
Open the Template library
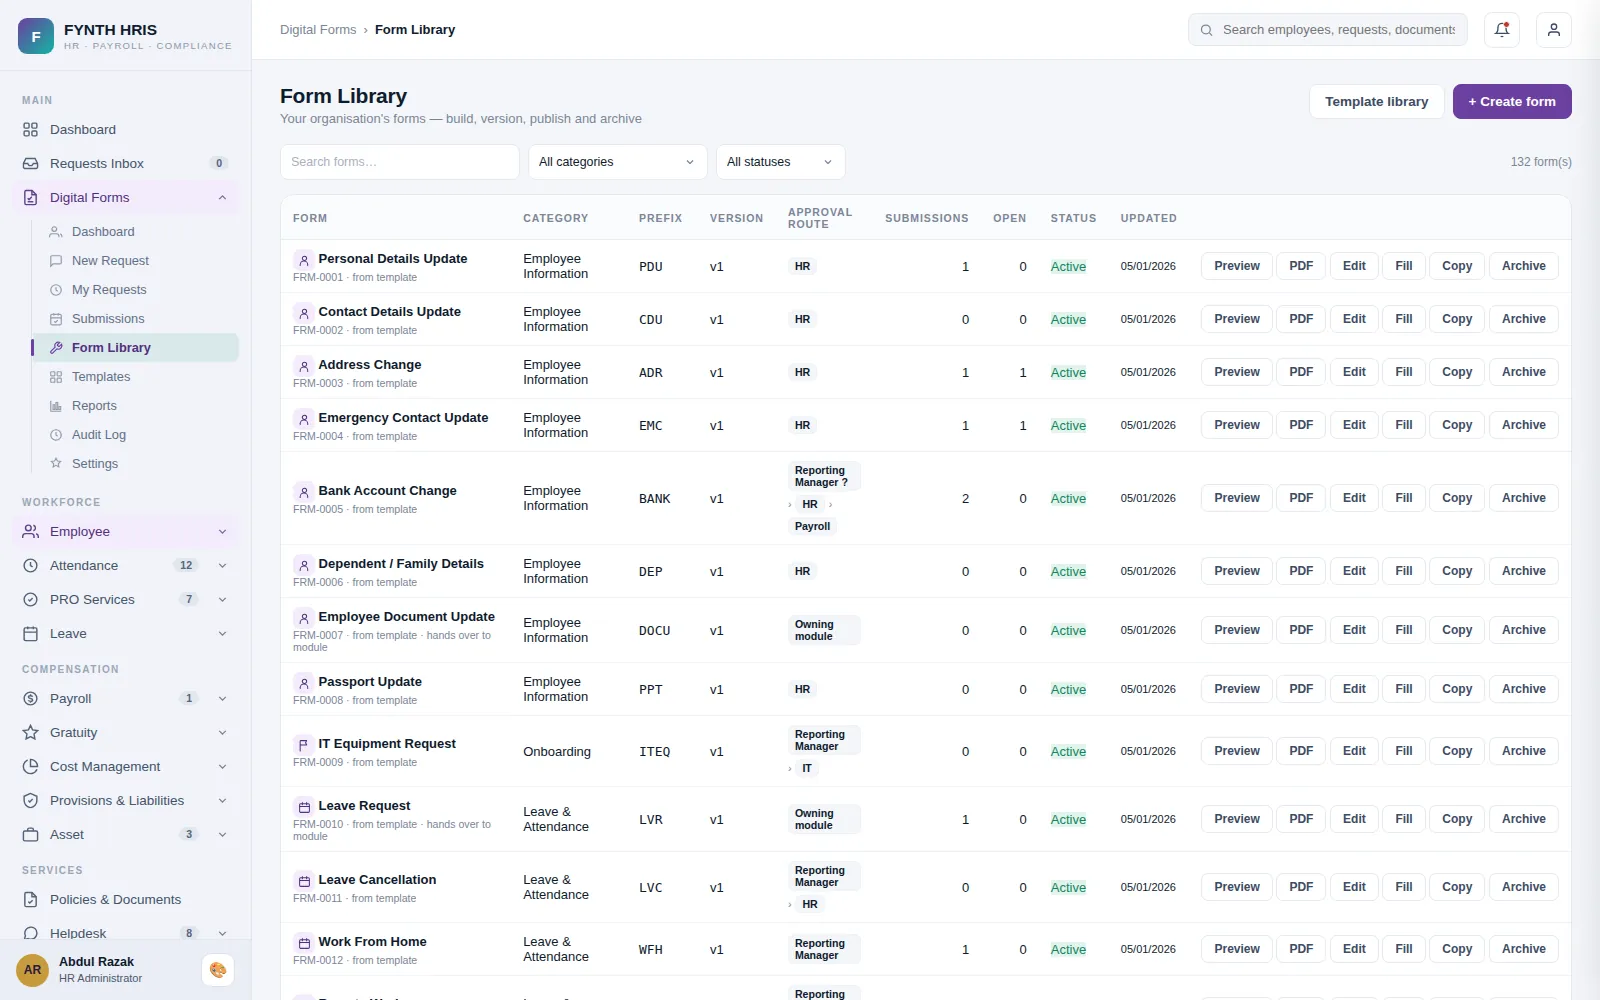pos(1376,102)
